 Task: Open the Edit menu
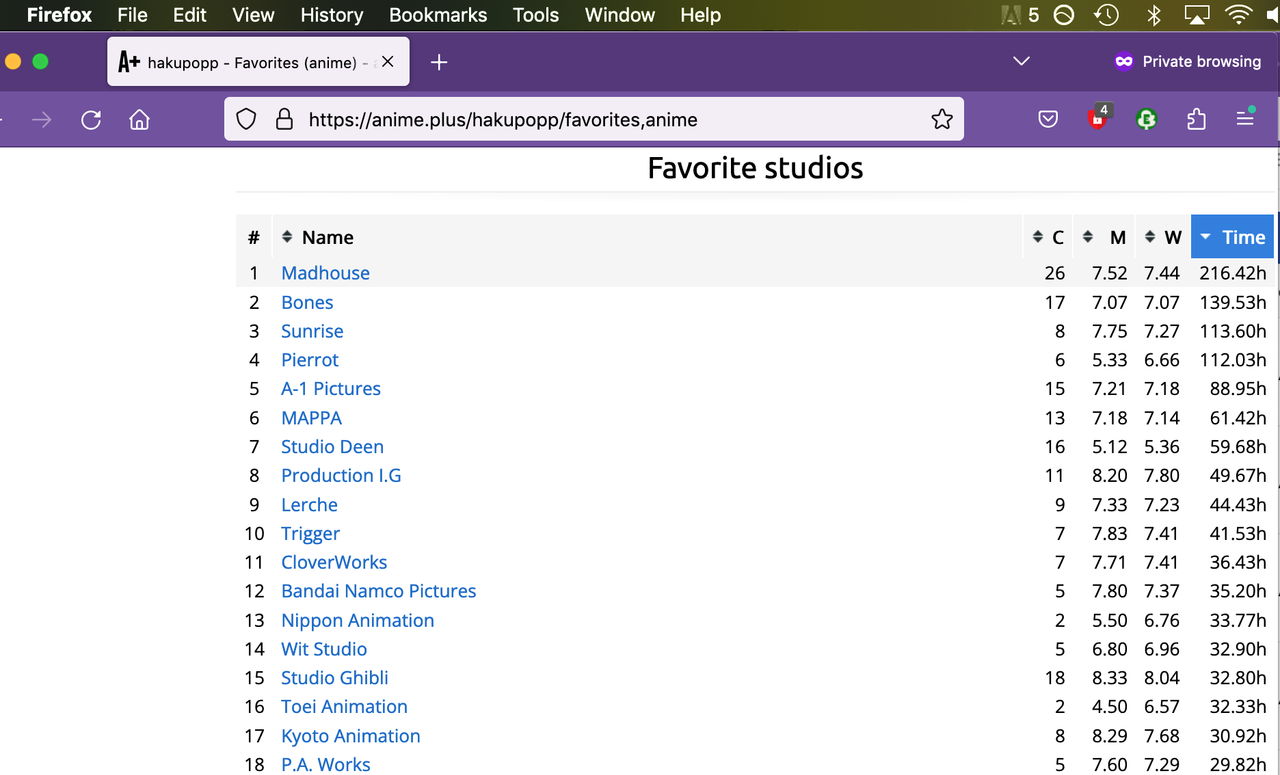[189, 15]
